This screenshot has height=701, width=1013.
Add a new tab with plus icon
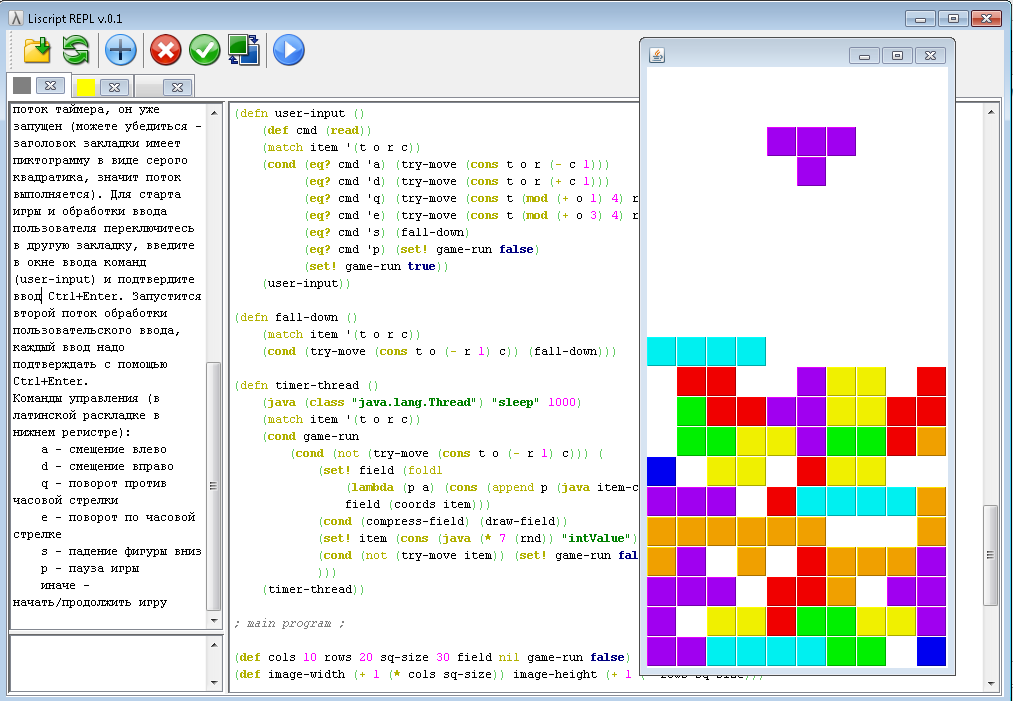click(121, 49)
